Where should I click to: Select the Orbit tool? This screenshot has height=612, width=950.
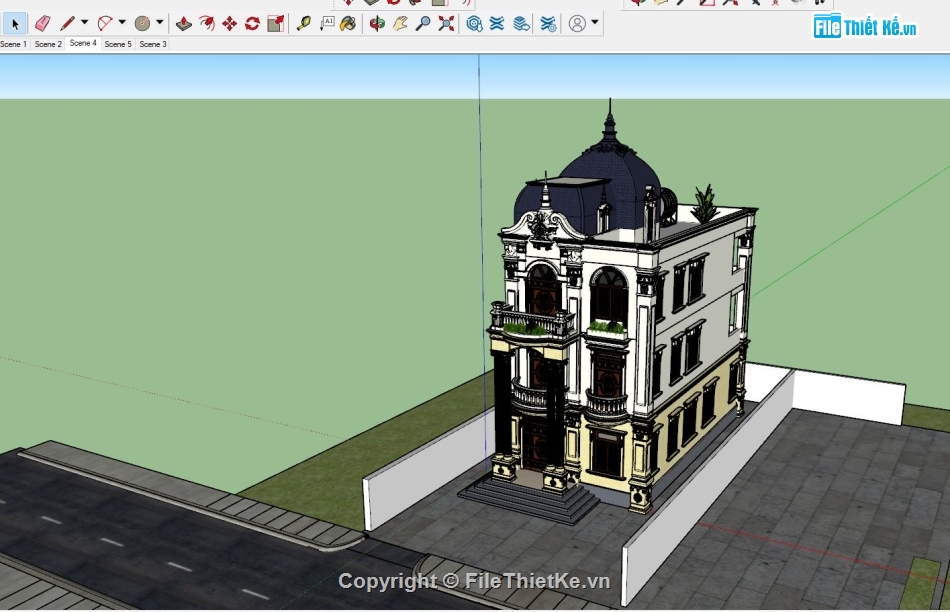pos(377,24)
